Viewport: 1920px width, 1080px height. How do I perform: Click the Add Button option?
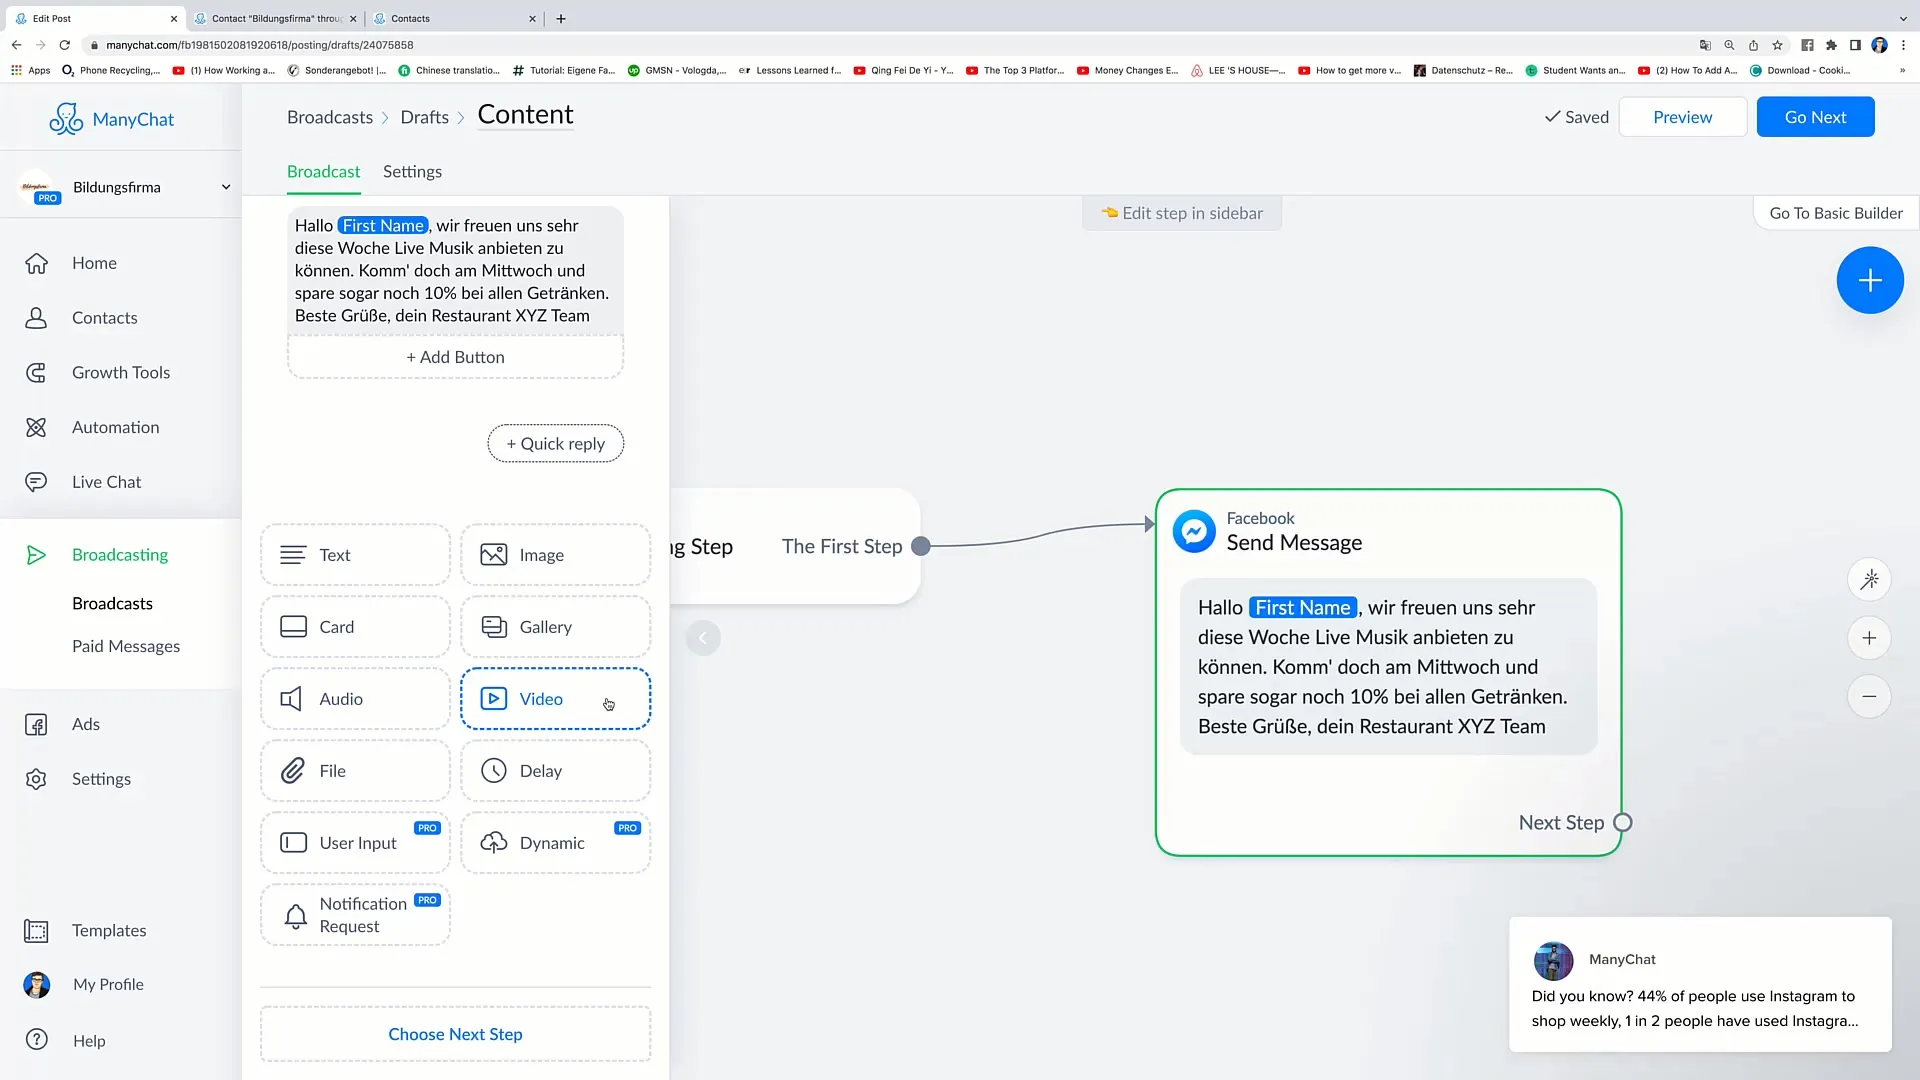(455, 356)
